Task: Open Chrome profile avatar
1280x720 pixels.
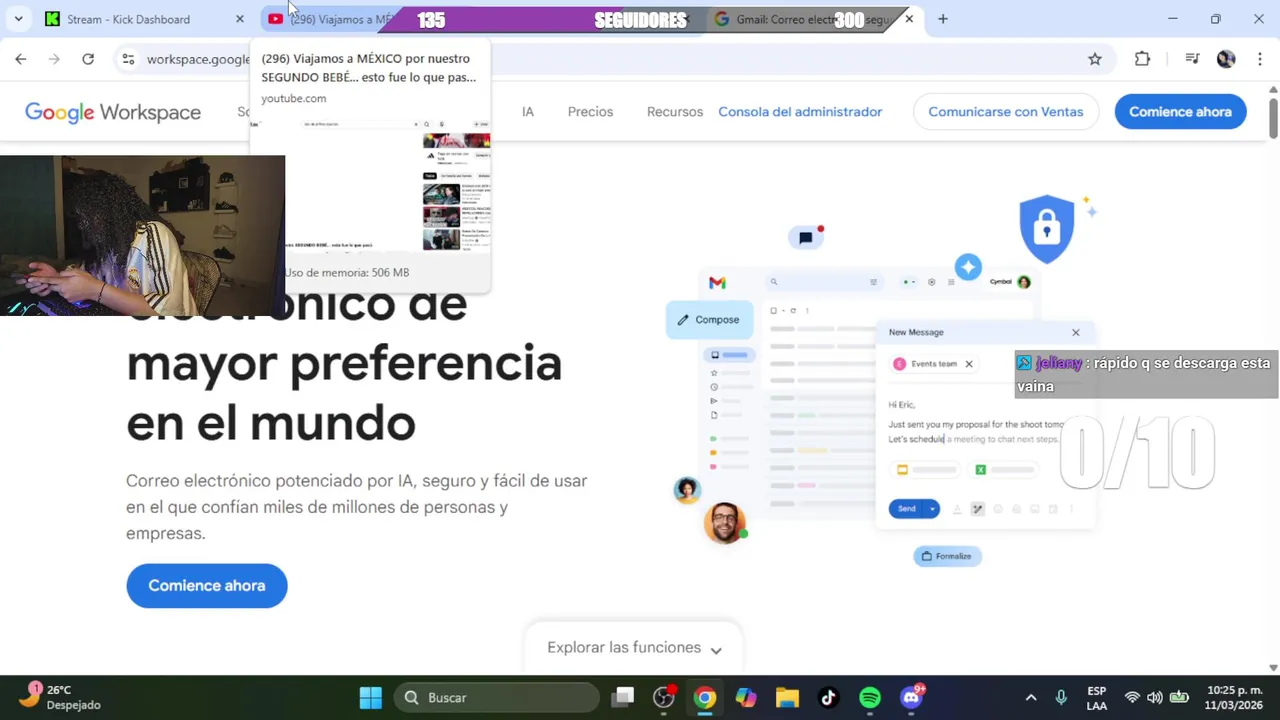Action: coord(1226,59)
